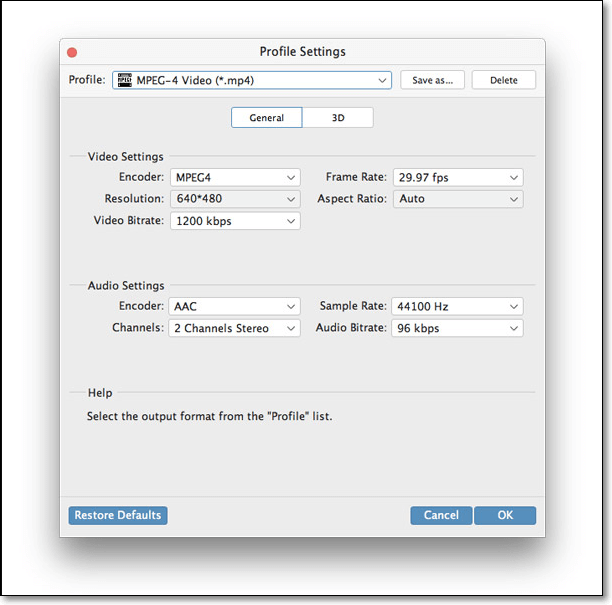
Task: Switch to the General tab
Action: [267, 118]
